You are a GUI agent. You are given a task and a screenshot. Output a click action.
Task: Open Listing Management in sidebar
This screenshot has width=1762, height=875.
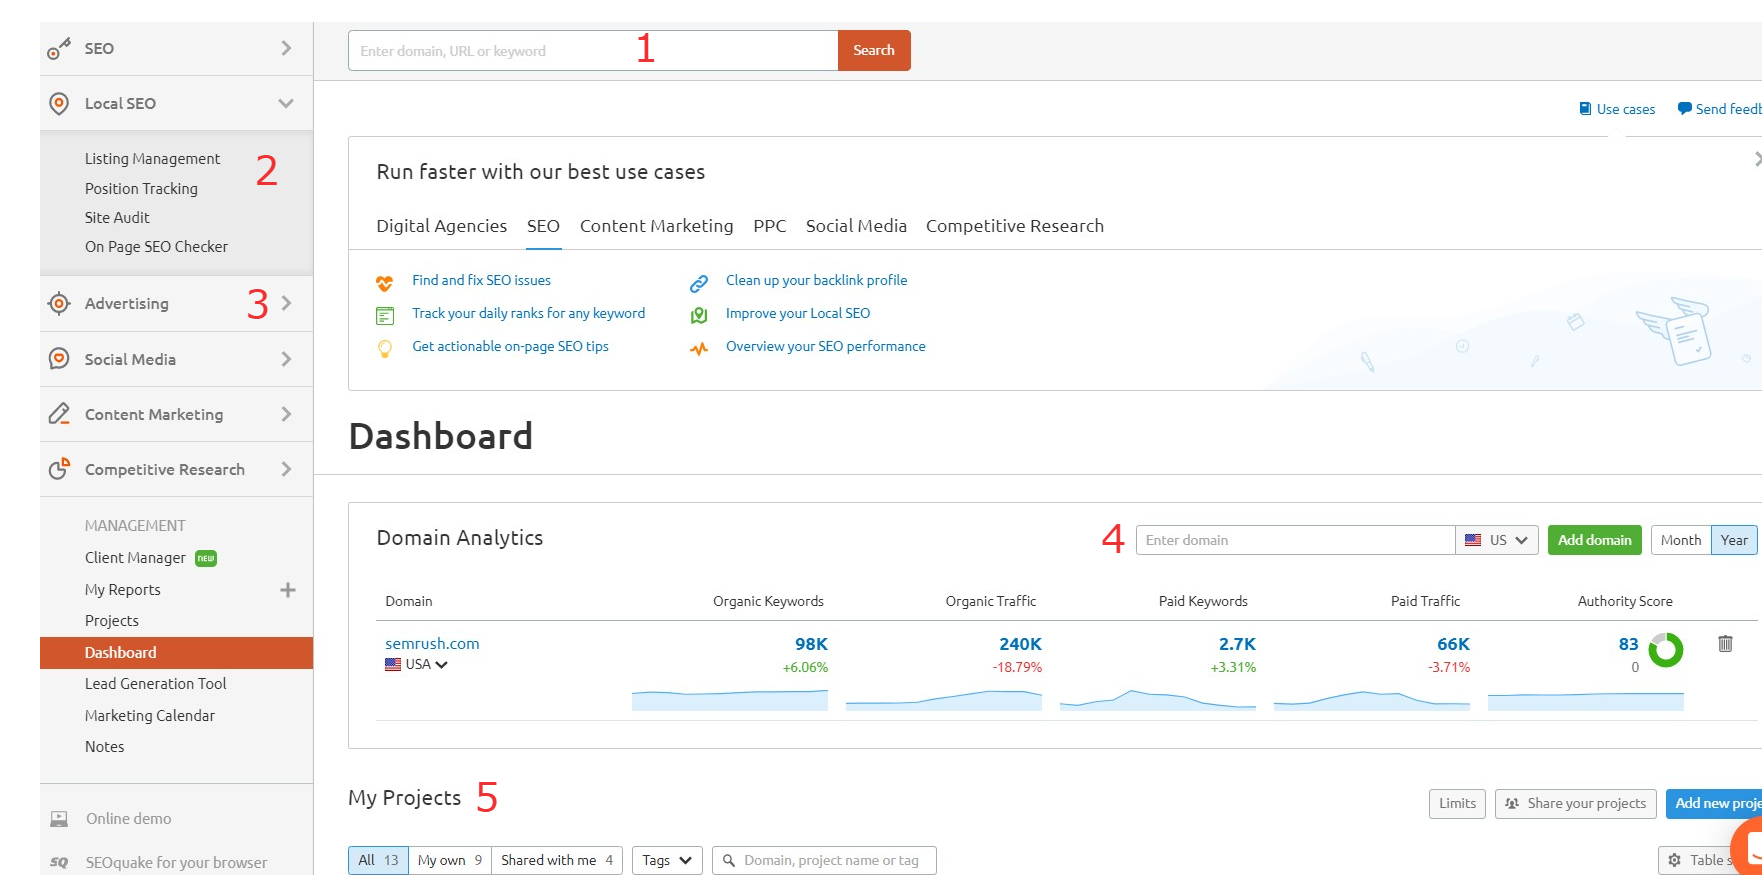(152, 159)
